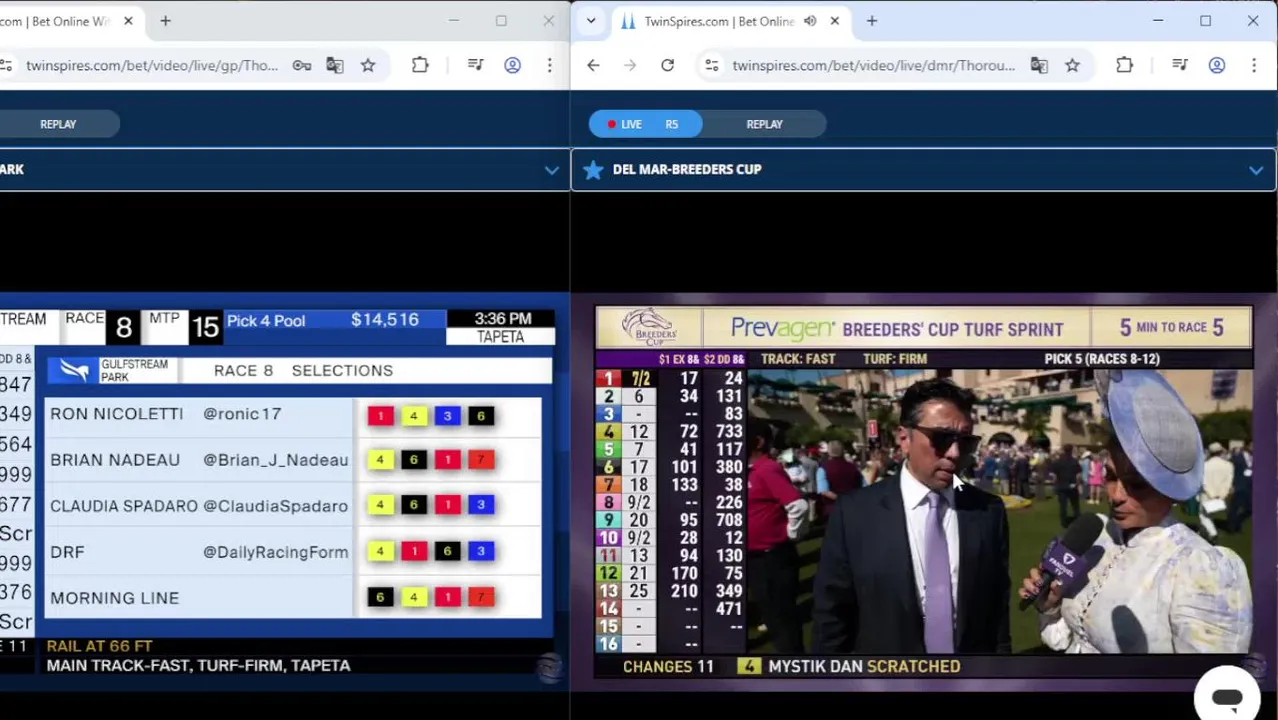This screenshot has width=1278, height=720.
Task: Bookmark the page in right browser window
Action: point(1072,66)
